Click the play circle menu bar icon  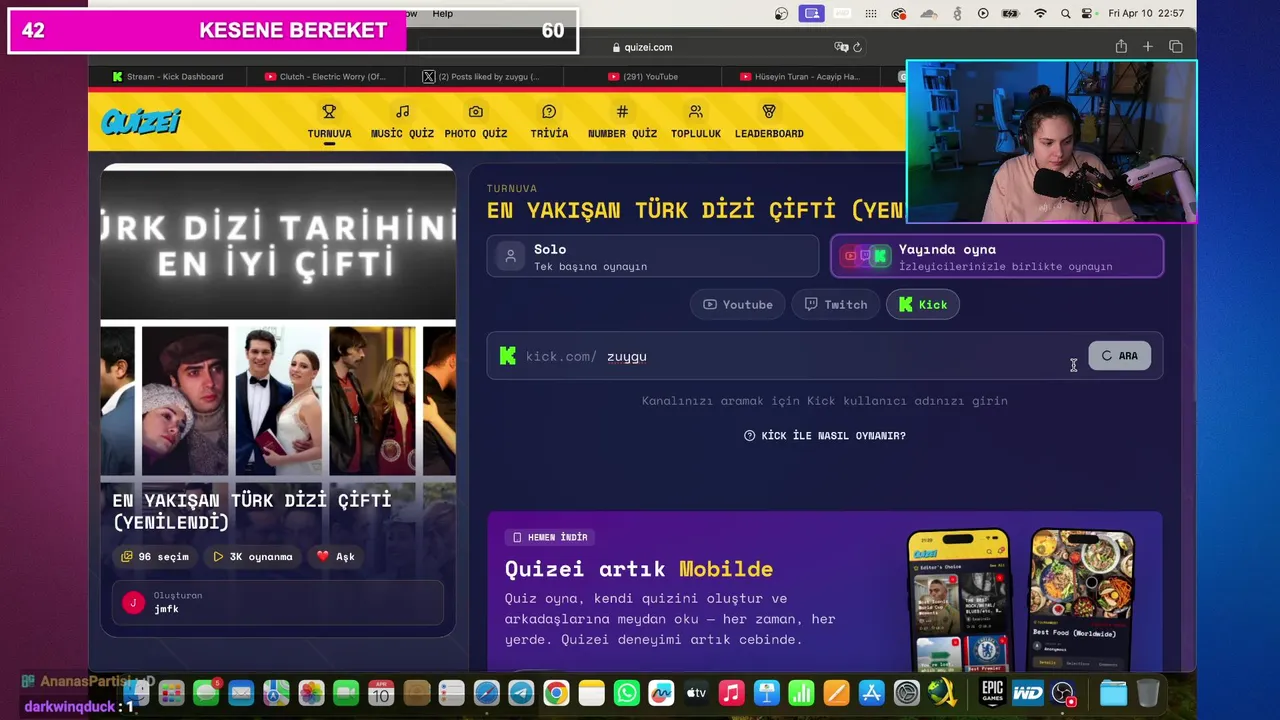[x=983, y=14]
